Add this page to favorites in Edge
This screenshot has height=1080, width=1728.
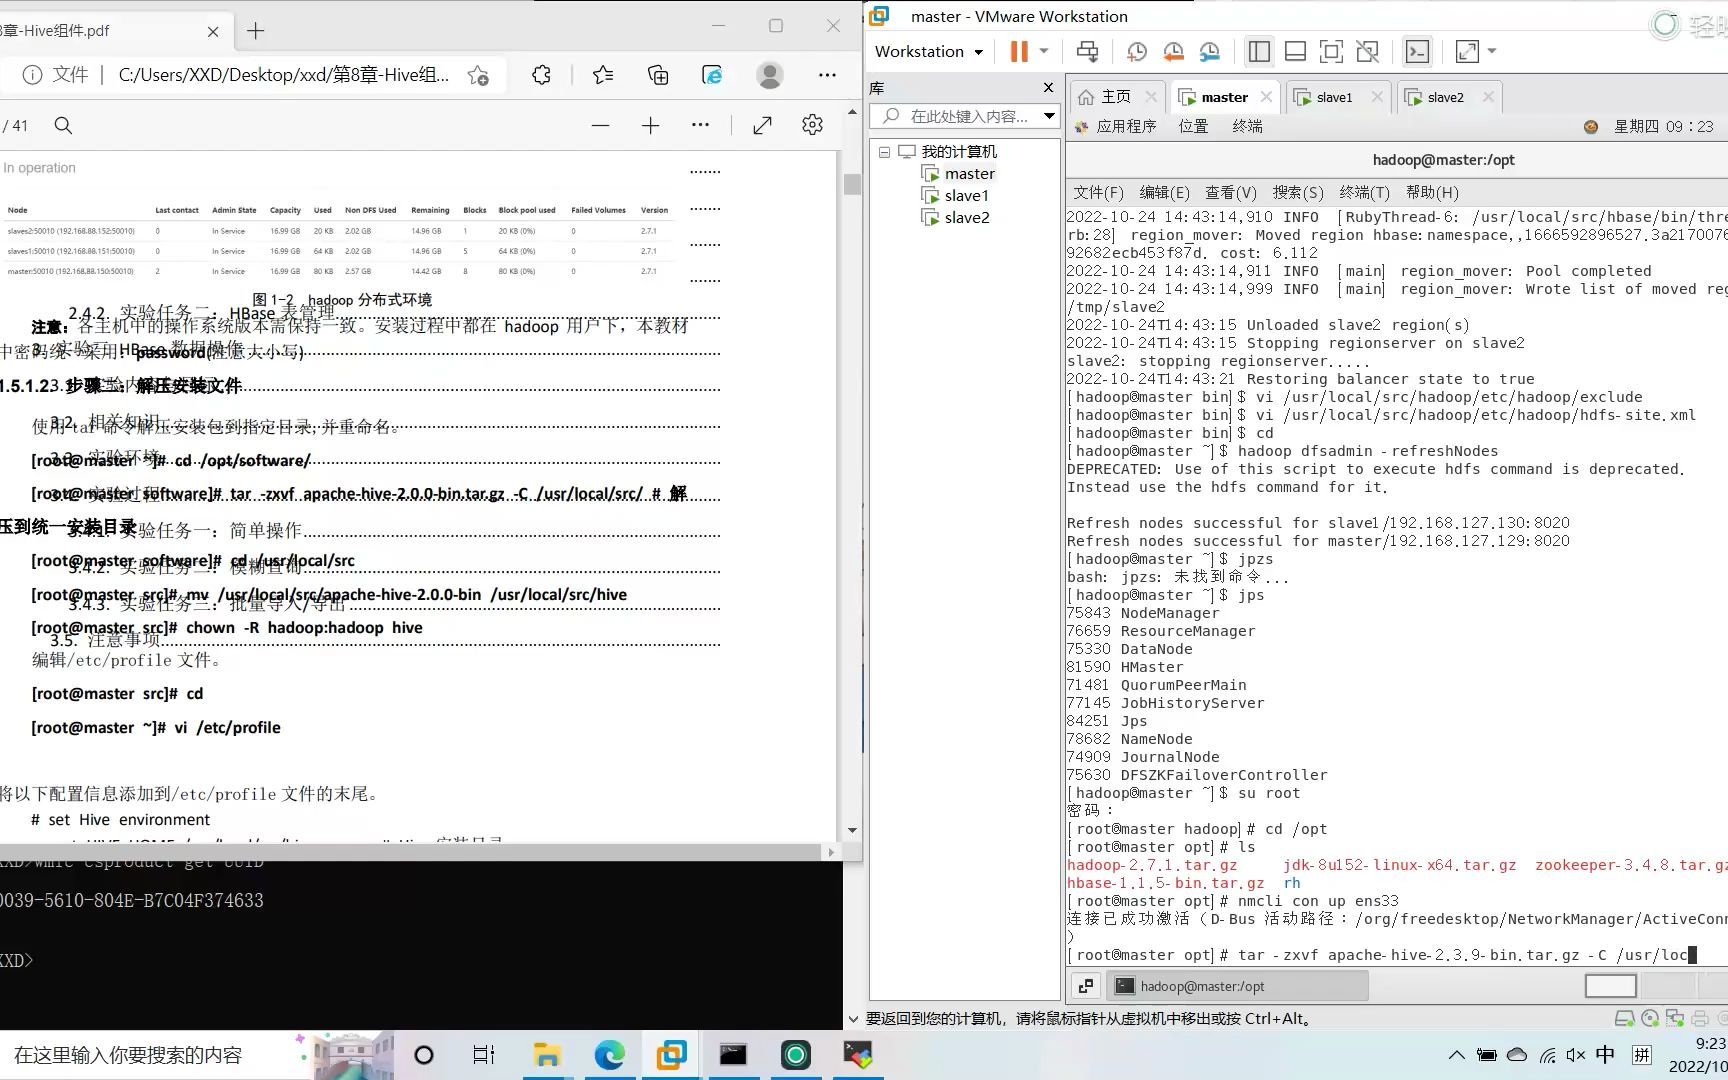[478, 75]
